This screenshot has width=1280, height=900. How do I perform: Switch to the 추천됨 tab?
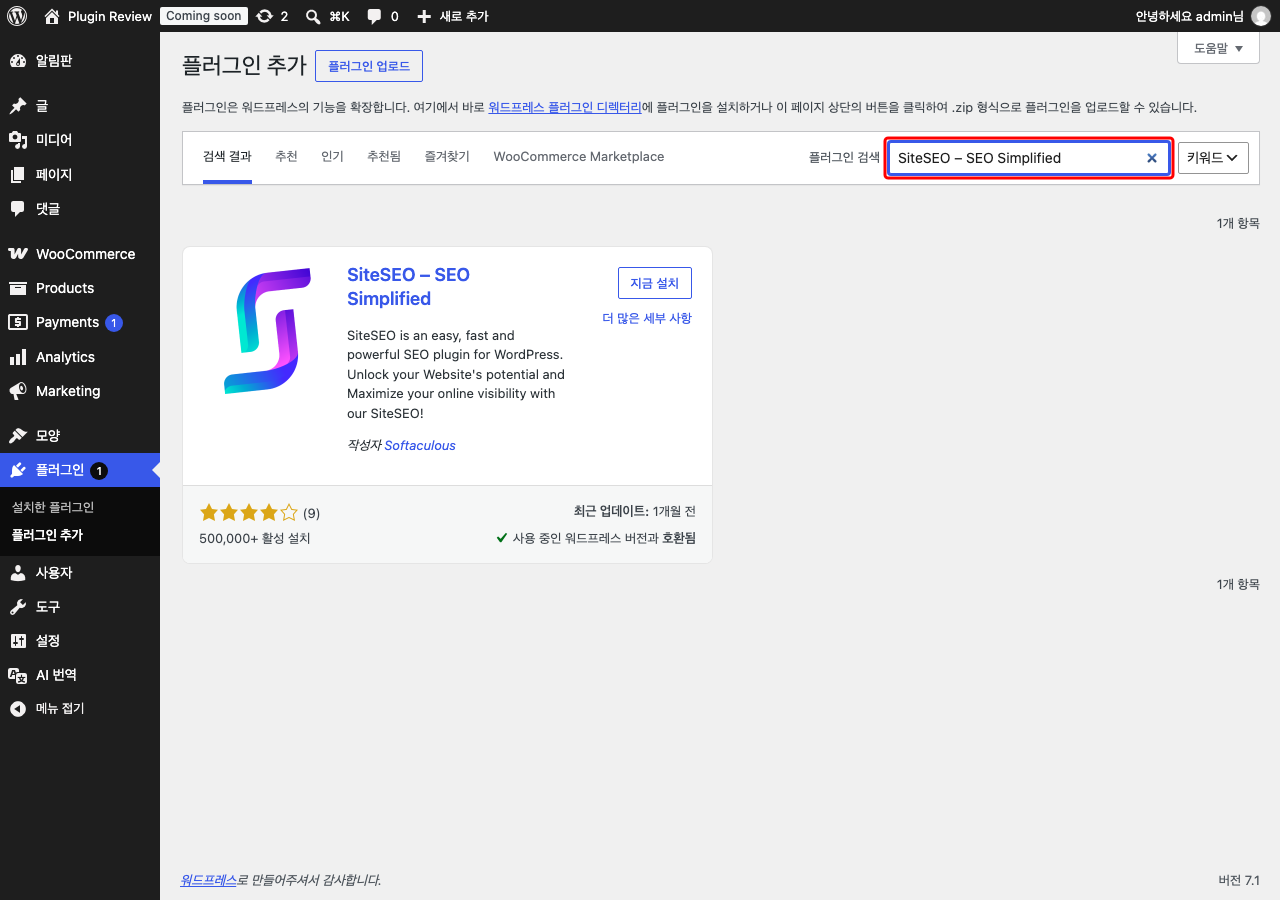[x=384, y=157]
